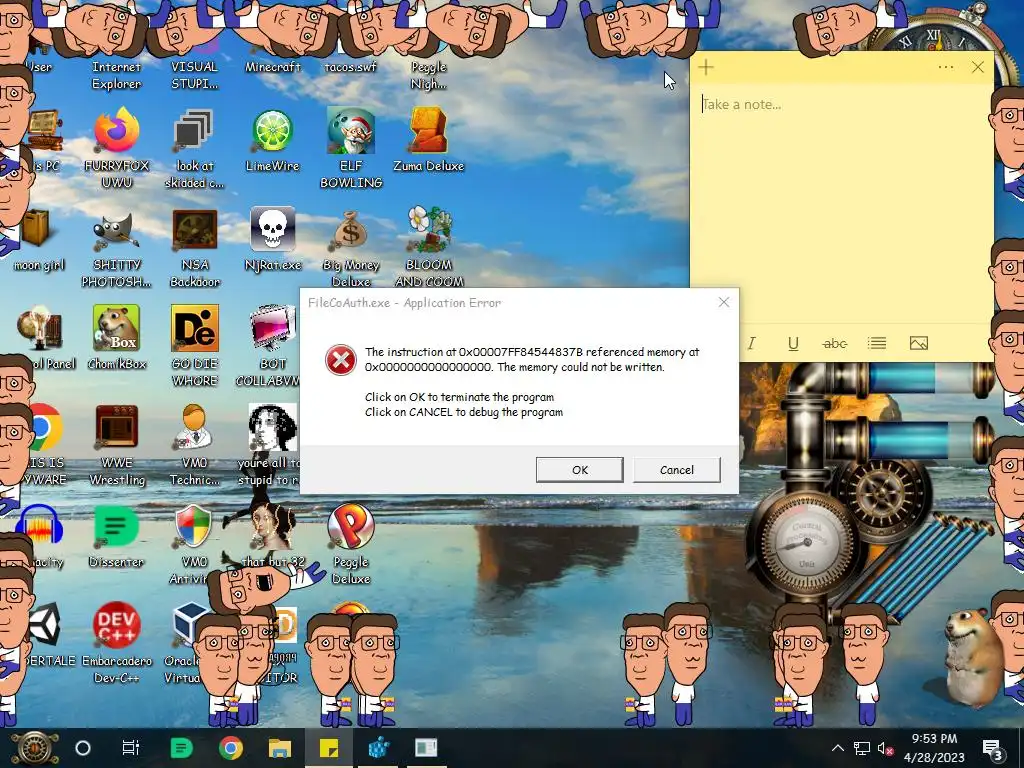
Task: Open Big Money Deluxe icon
Action: [x=351, y=230]
